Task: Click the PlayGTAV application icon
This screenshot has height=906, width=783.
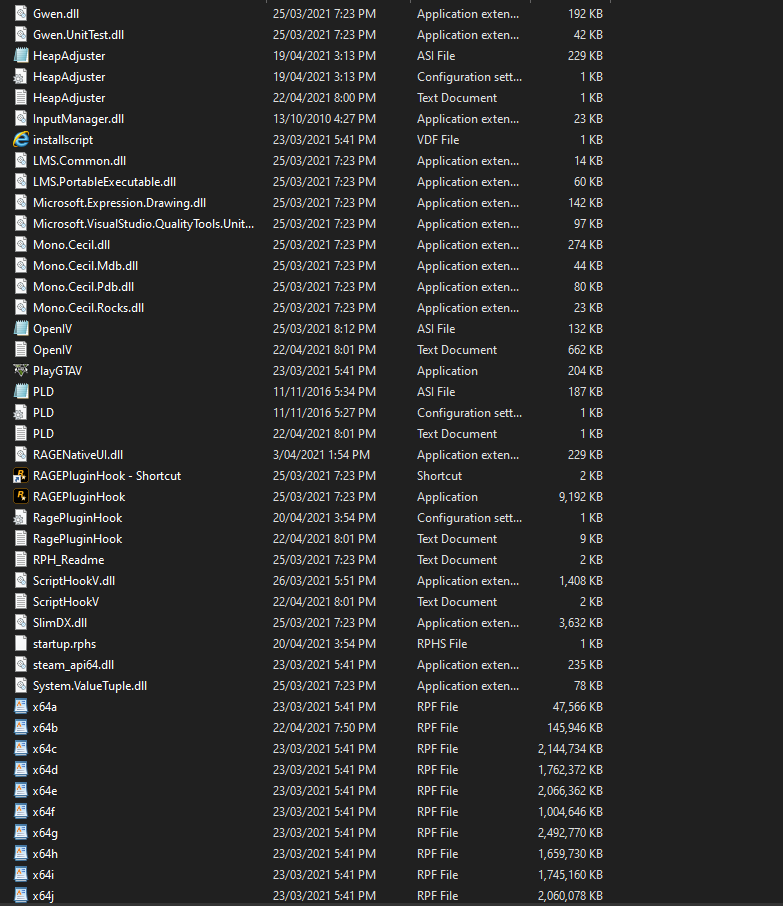Action: pyautogui.click(x=21, y=370)
